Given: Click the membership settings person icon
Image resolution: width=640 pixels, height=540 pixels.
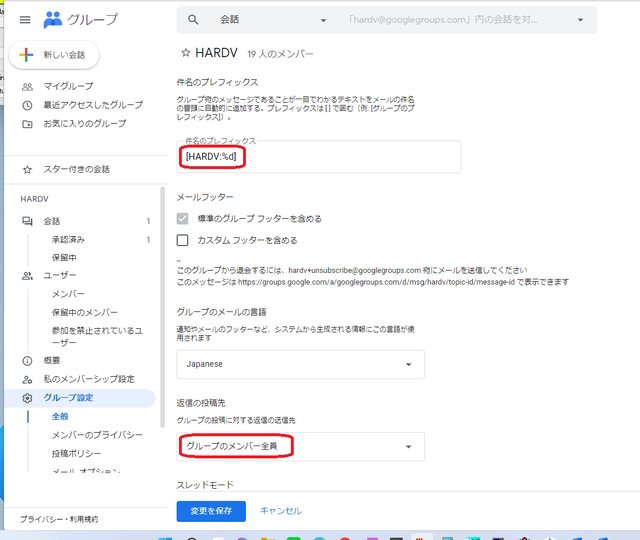Looking at the screenshot, I should tap(27, 380).
